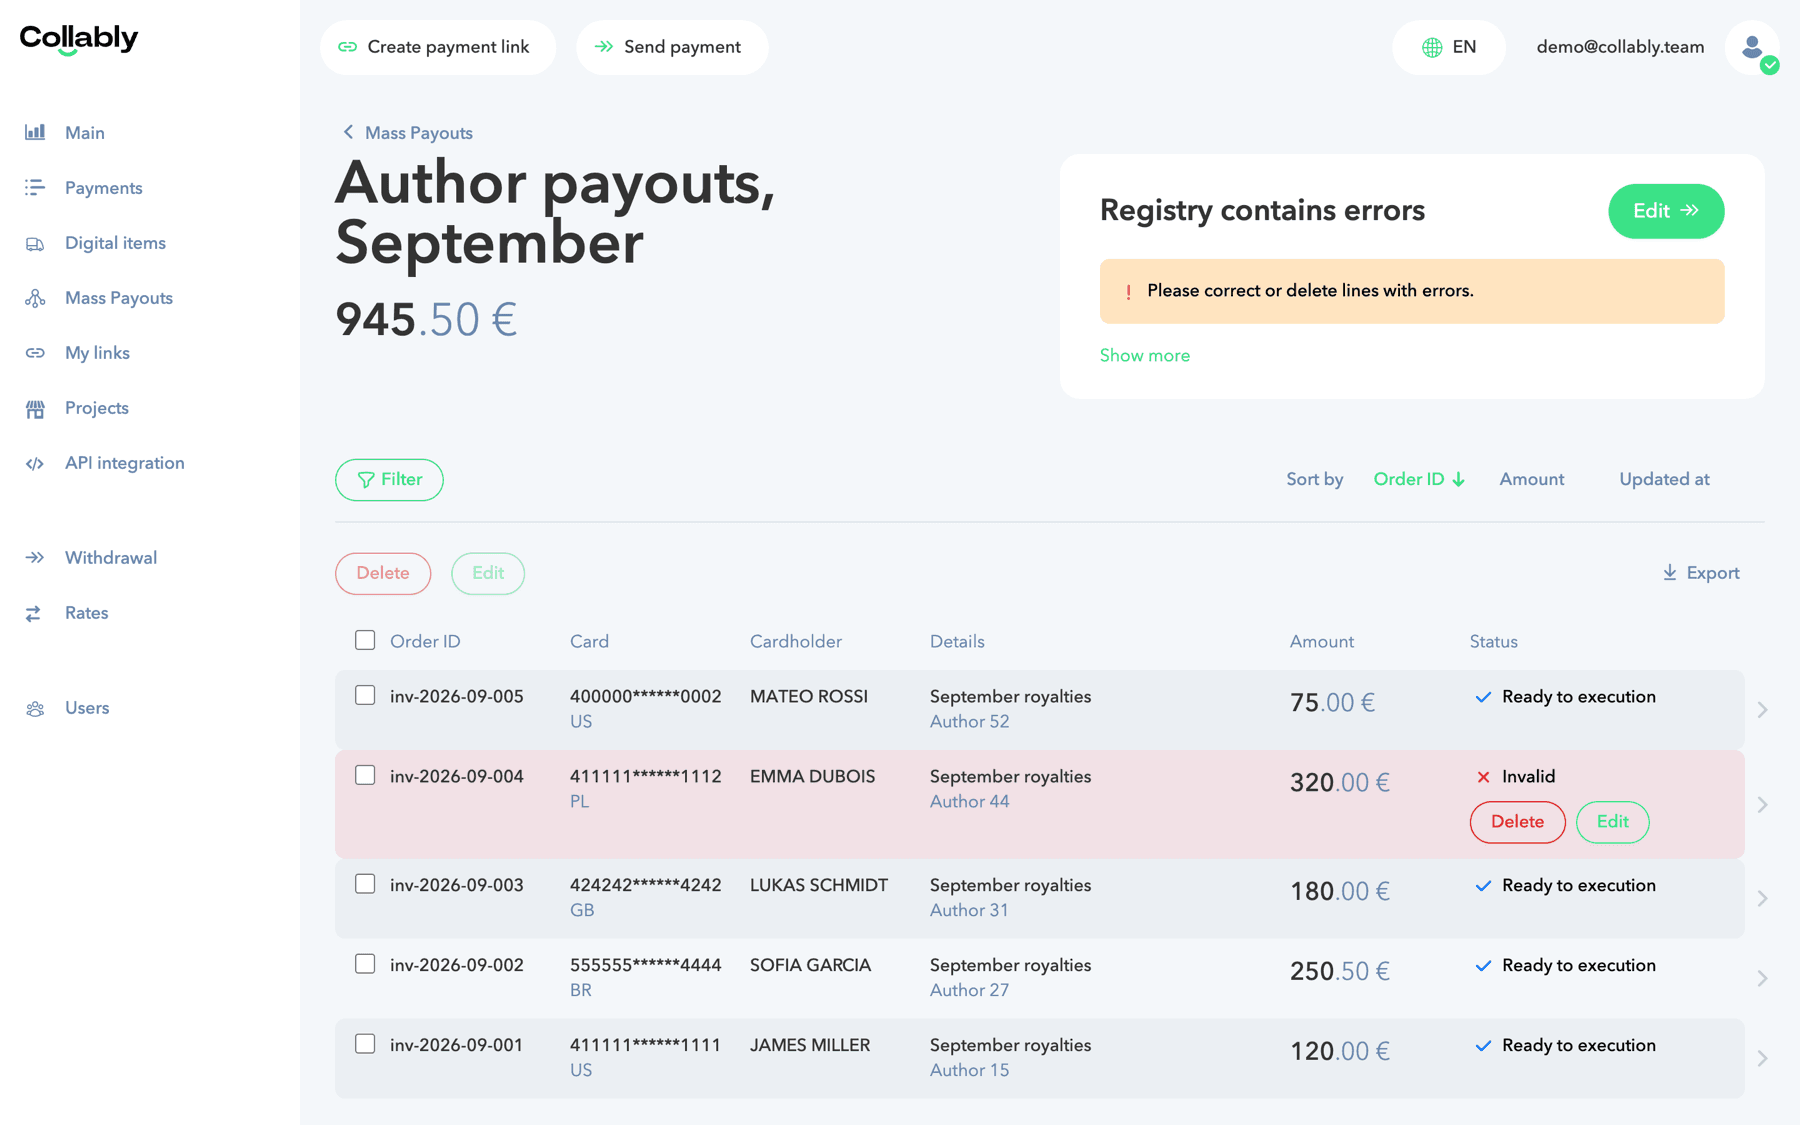Toggle the select-all checkbox in header
Viewport: 1800px width, 1125px height.
tap(365, 640)
